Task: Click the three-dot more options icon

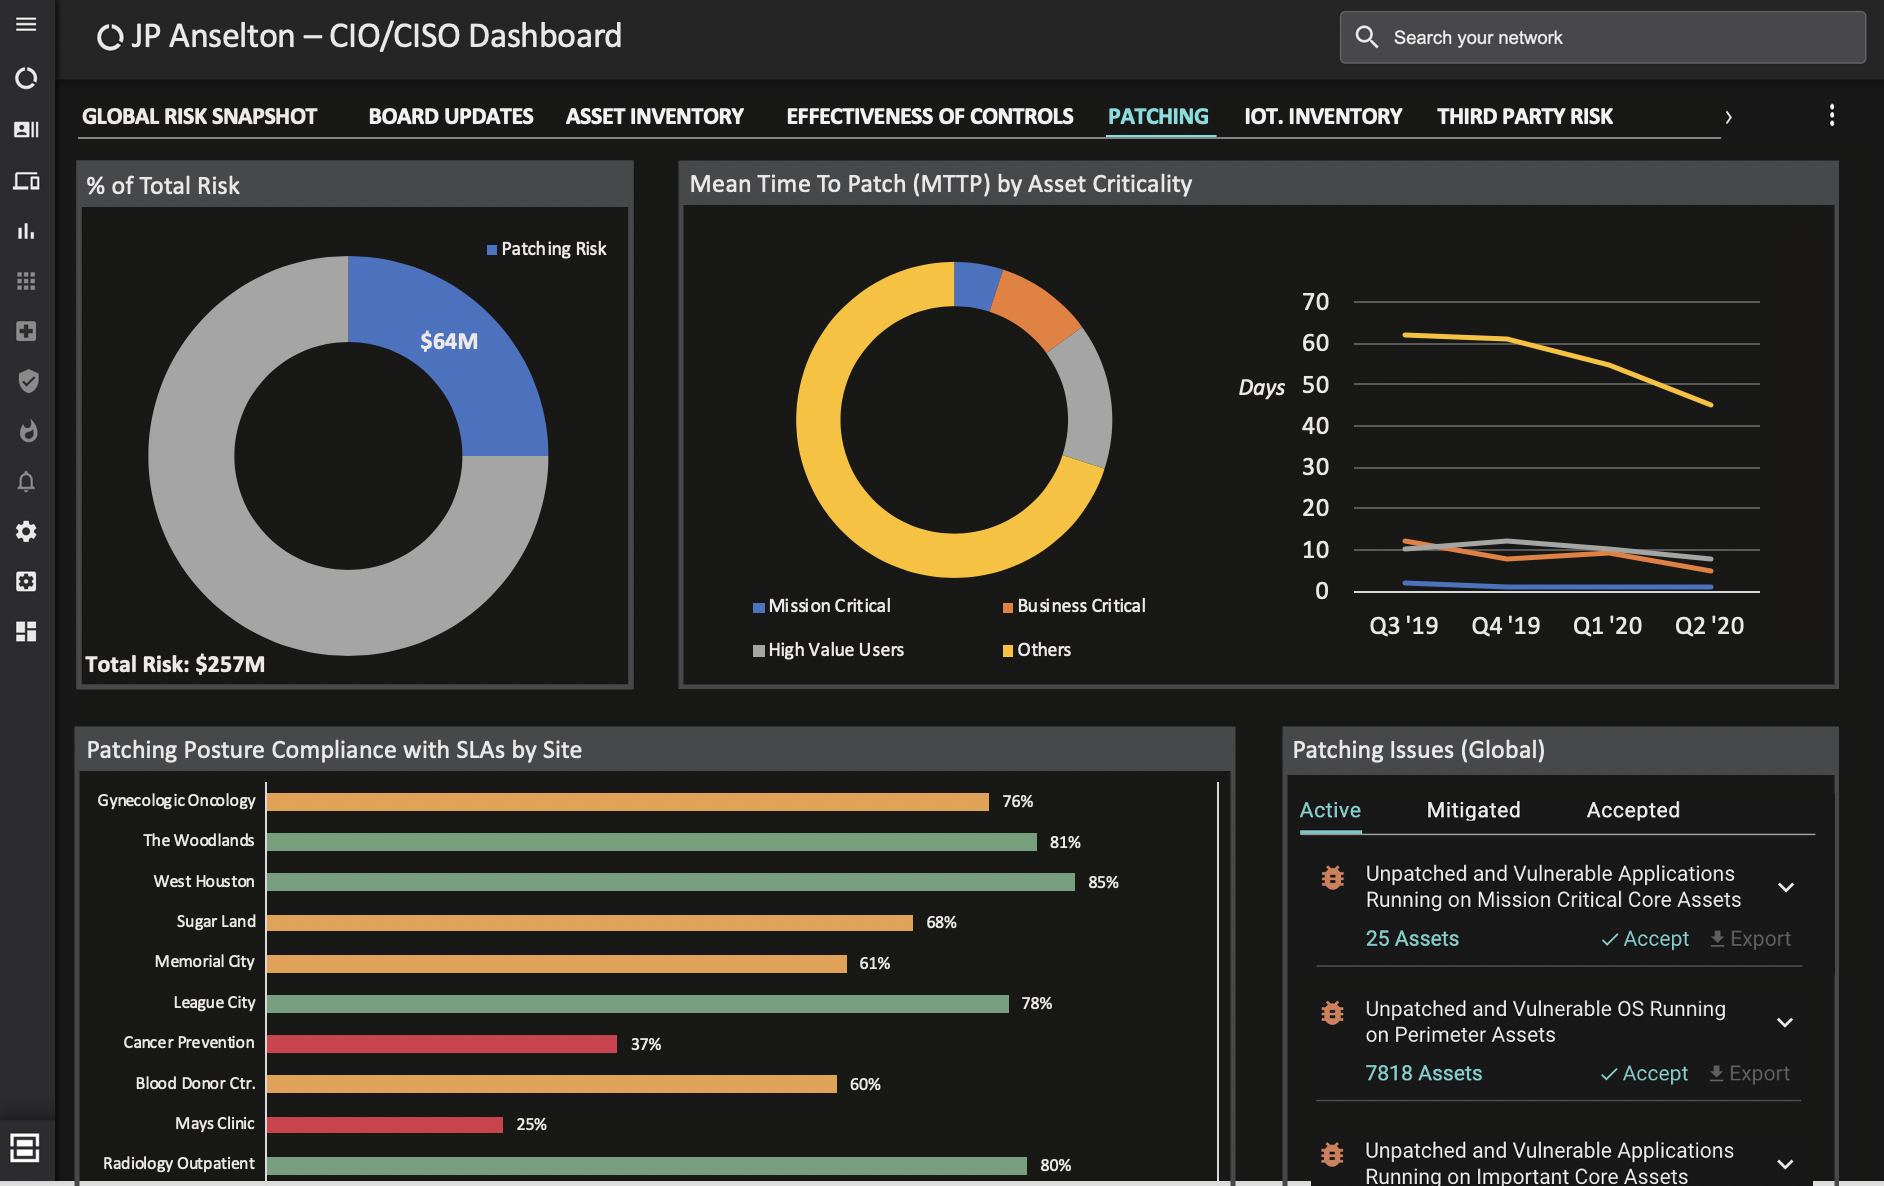Action: point(1831,116)
